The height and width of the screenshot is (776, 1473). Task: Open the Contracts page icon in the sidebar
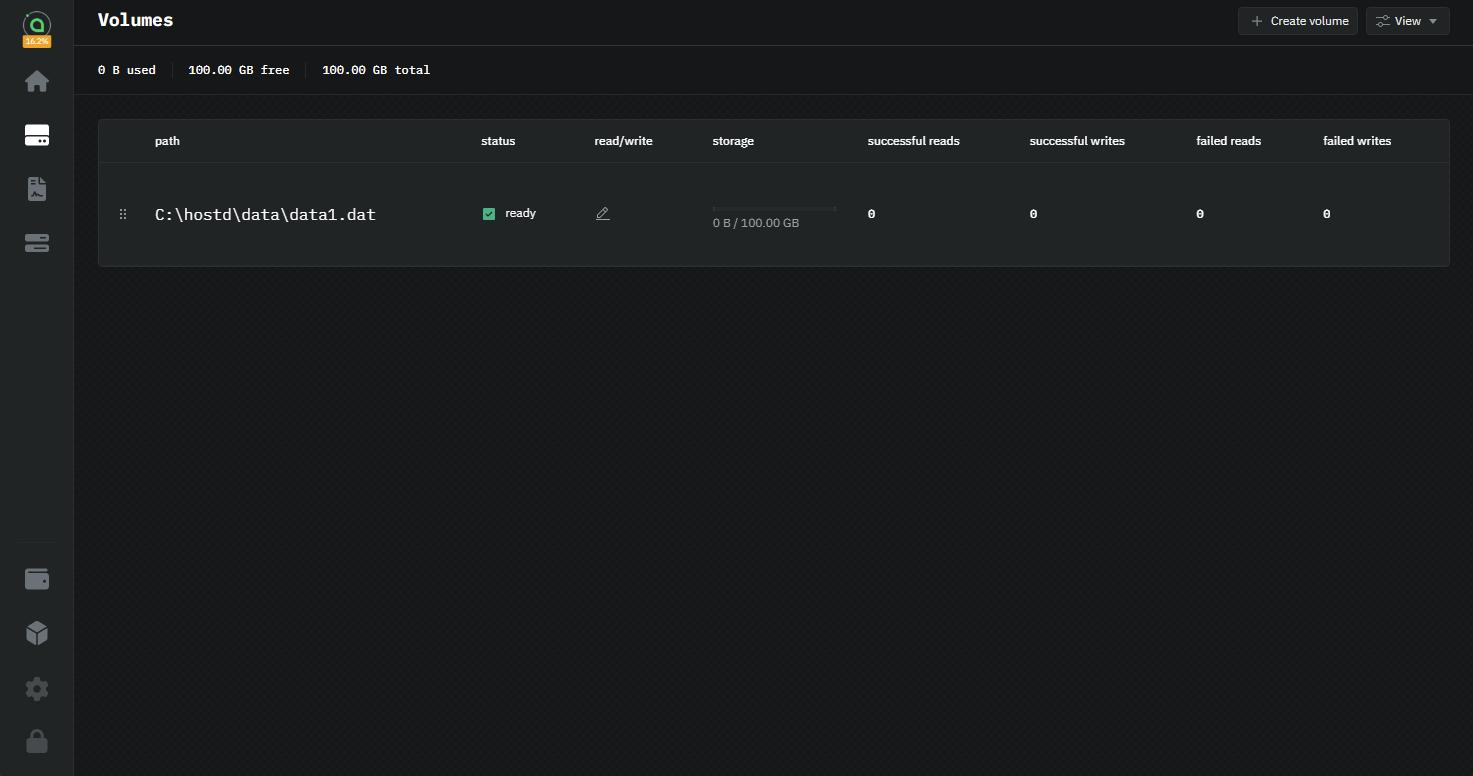tap(37, 189)
